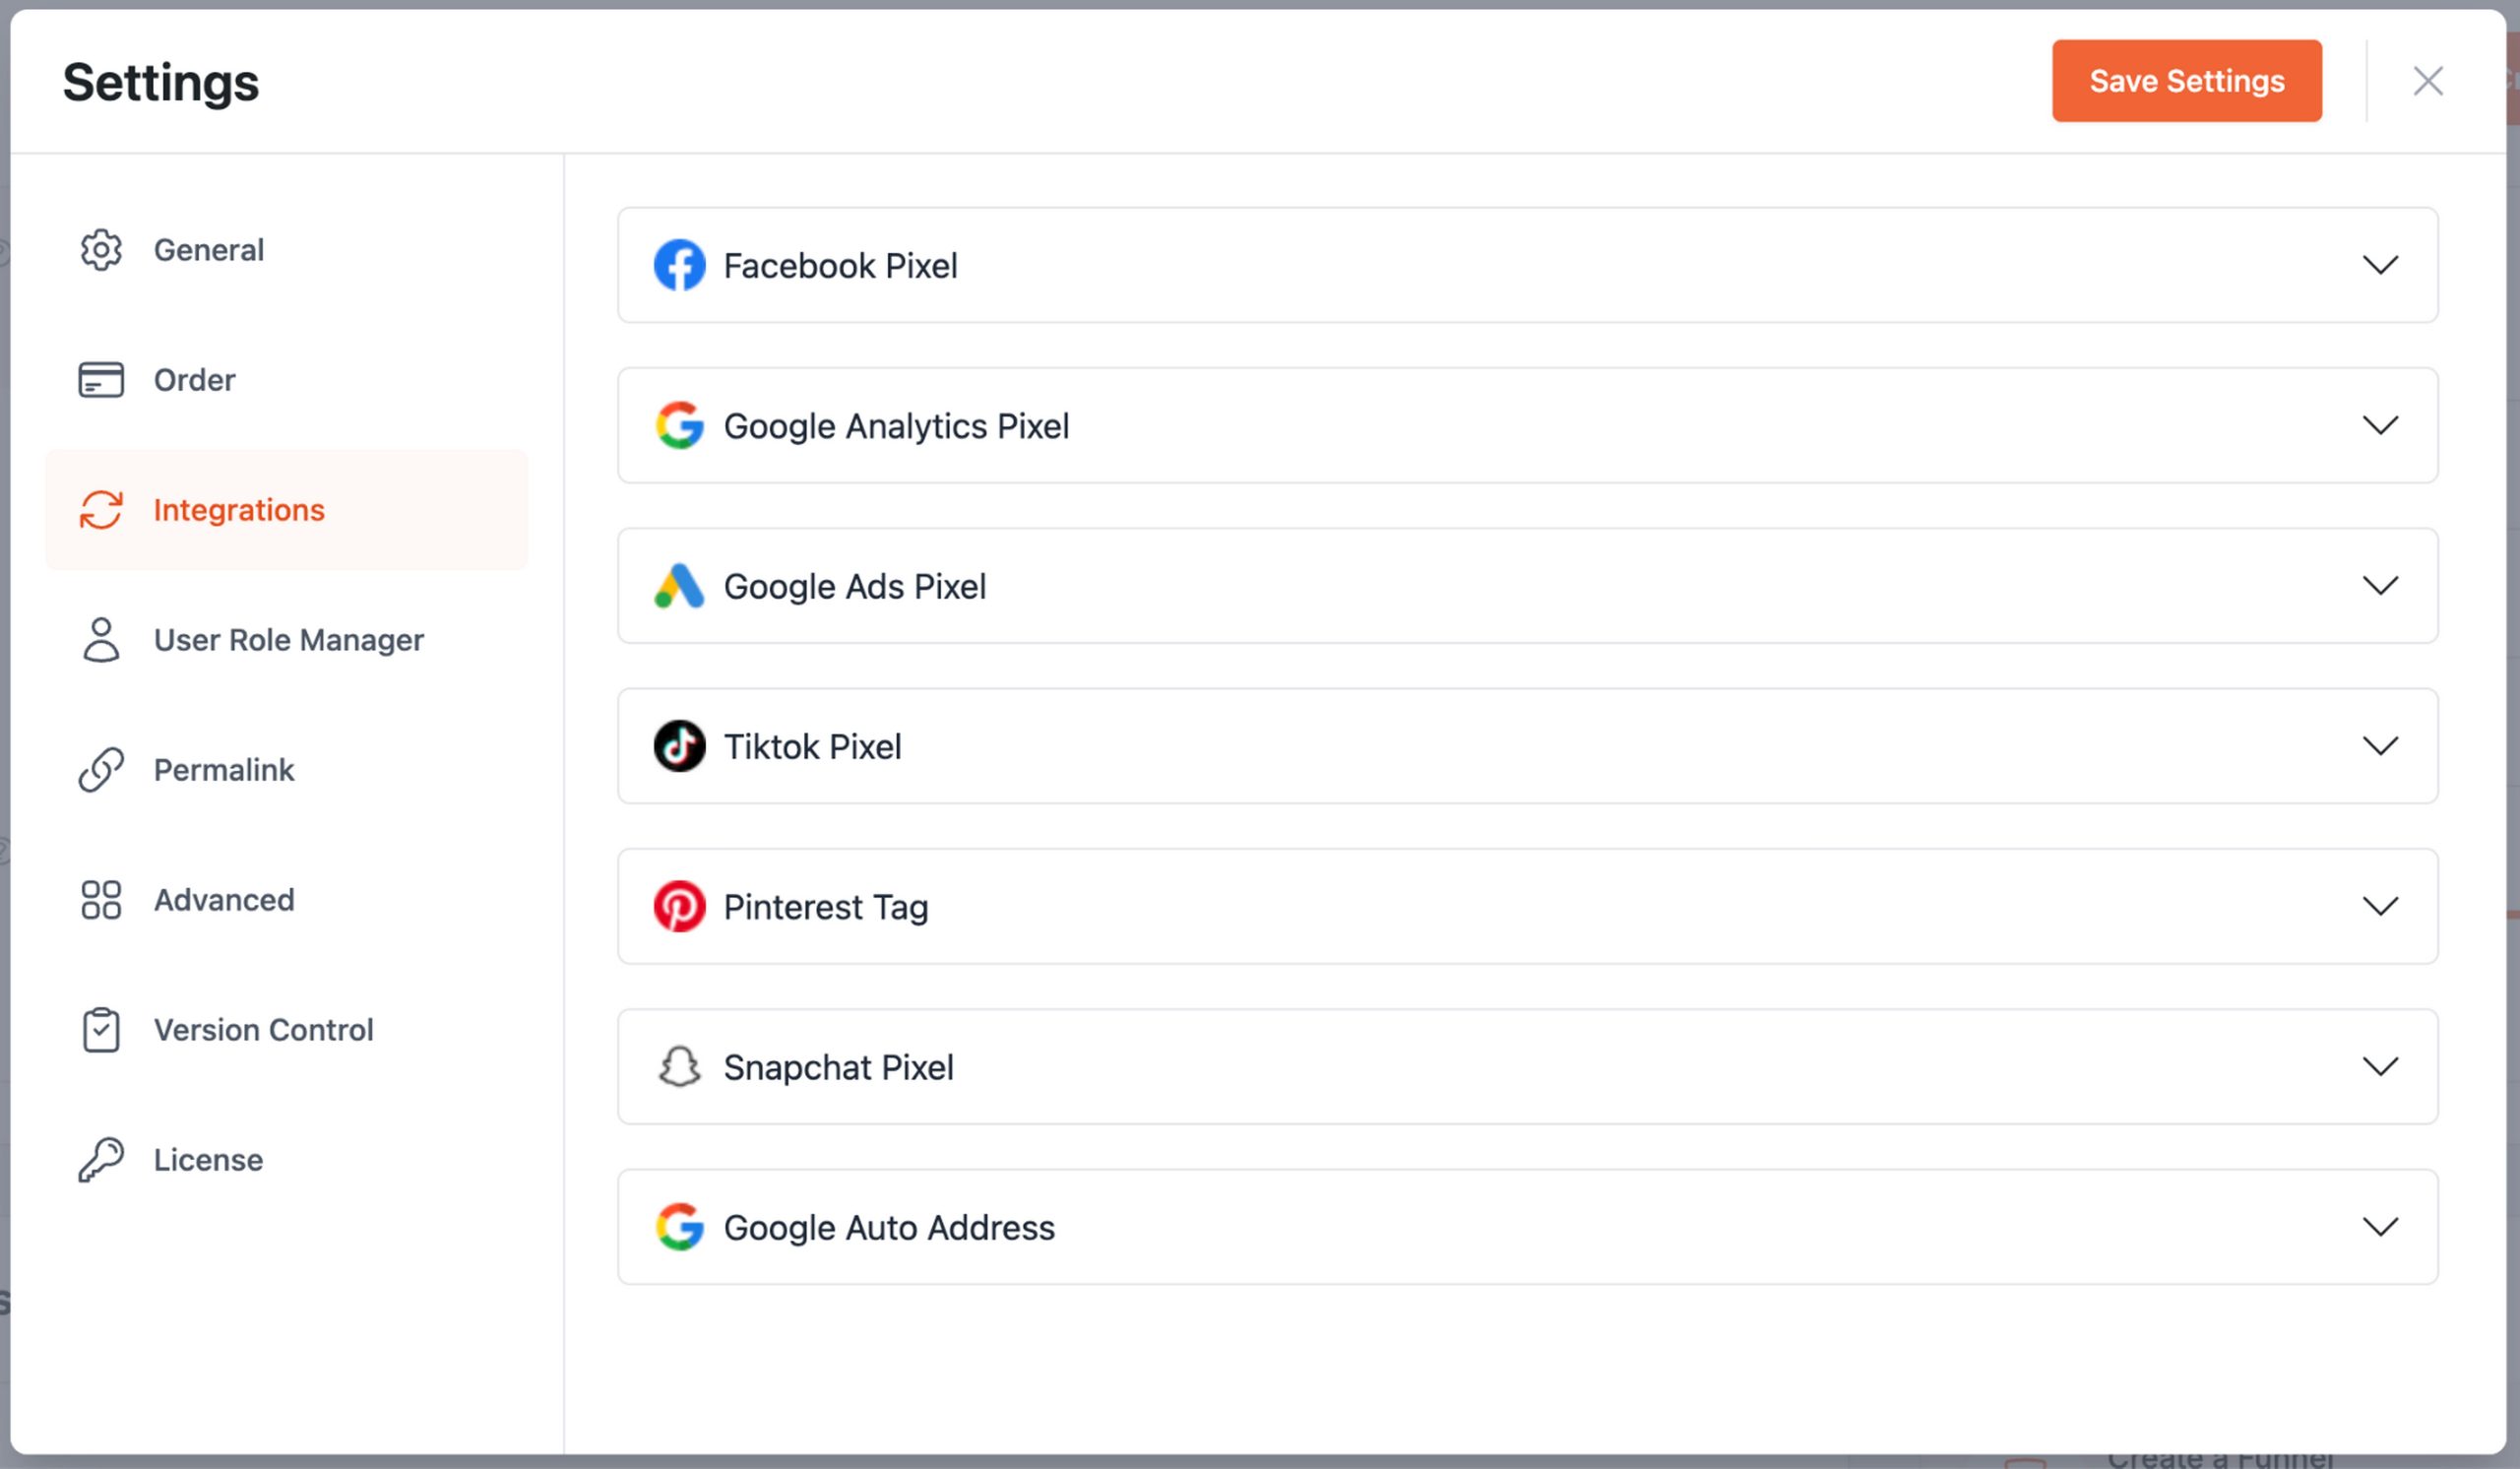The image size is (2520, 1469).
Task: Click the Facebook Pixel icon
Action: (678, 266)
